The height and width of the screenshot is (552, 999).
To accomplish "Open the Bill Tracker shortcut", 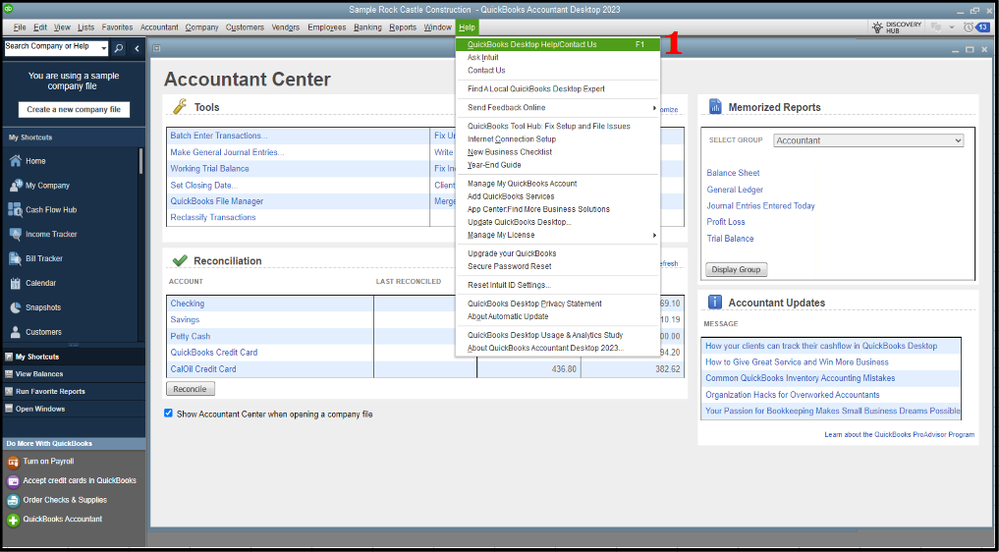I will pyautogui.click(x=43, y=259).
